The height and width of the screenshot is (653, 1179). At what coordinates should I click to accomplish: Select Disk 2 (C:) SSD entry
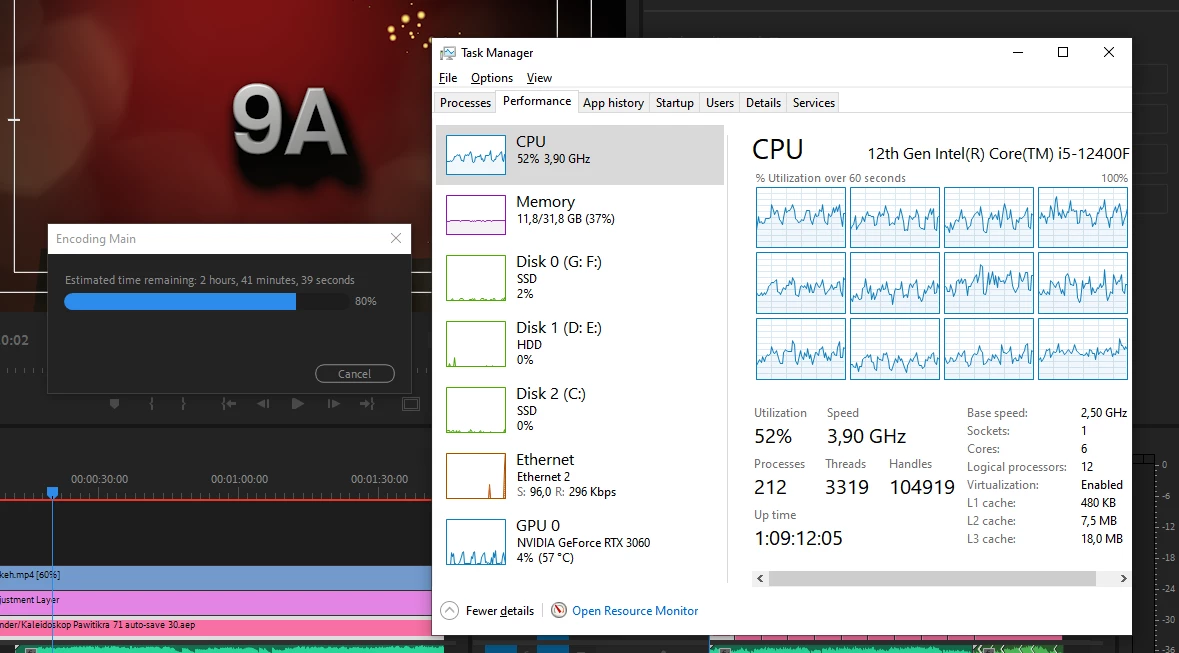pyautogui.click(x=580, y=410)
